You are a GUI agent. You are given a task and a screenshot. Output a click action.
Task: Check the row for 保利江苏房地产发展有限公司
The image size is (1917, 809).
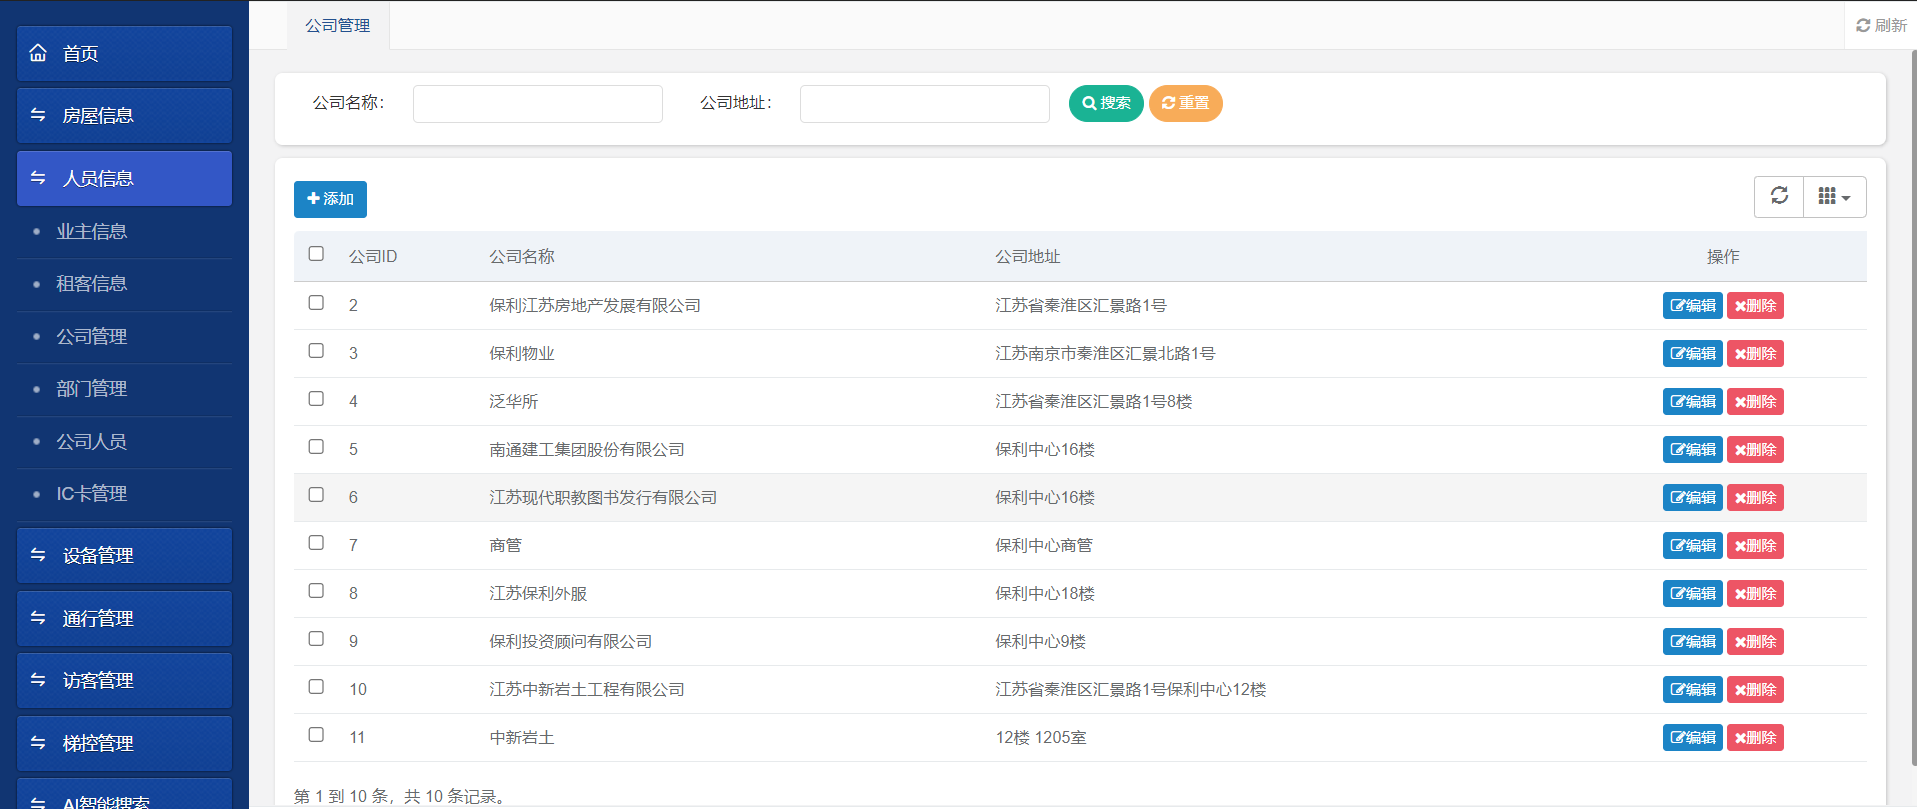[316, 303]
